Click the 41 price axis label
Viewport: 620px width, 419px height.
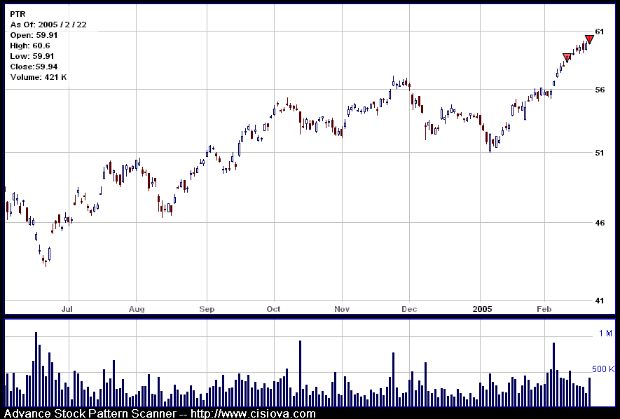coord(599,301)
